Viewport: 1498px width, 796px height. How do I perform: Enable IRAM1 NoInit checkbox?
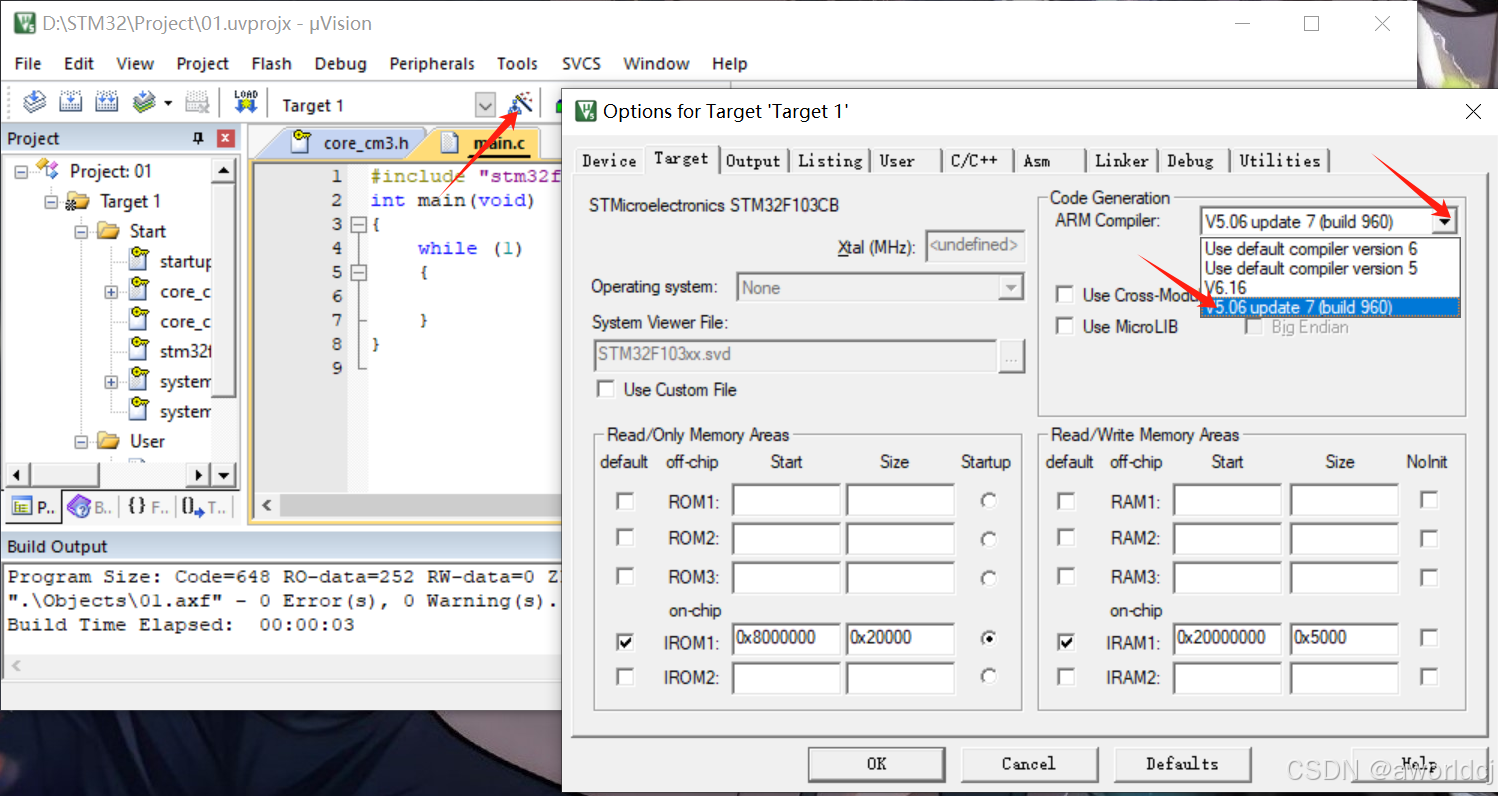point(1429,638)
